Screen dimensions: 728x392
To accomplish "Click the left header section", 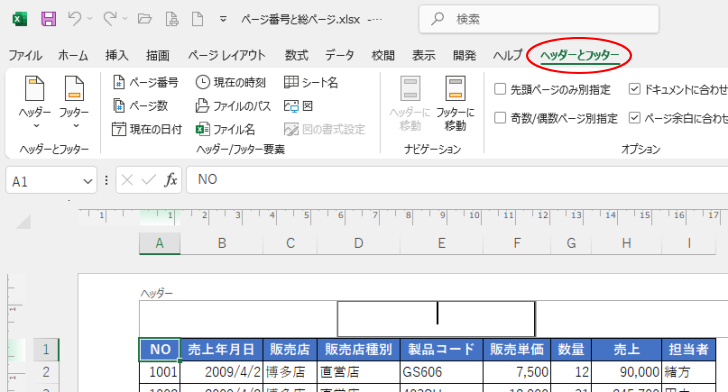I will 238,319.
